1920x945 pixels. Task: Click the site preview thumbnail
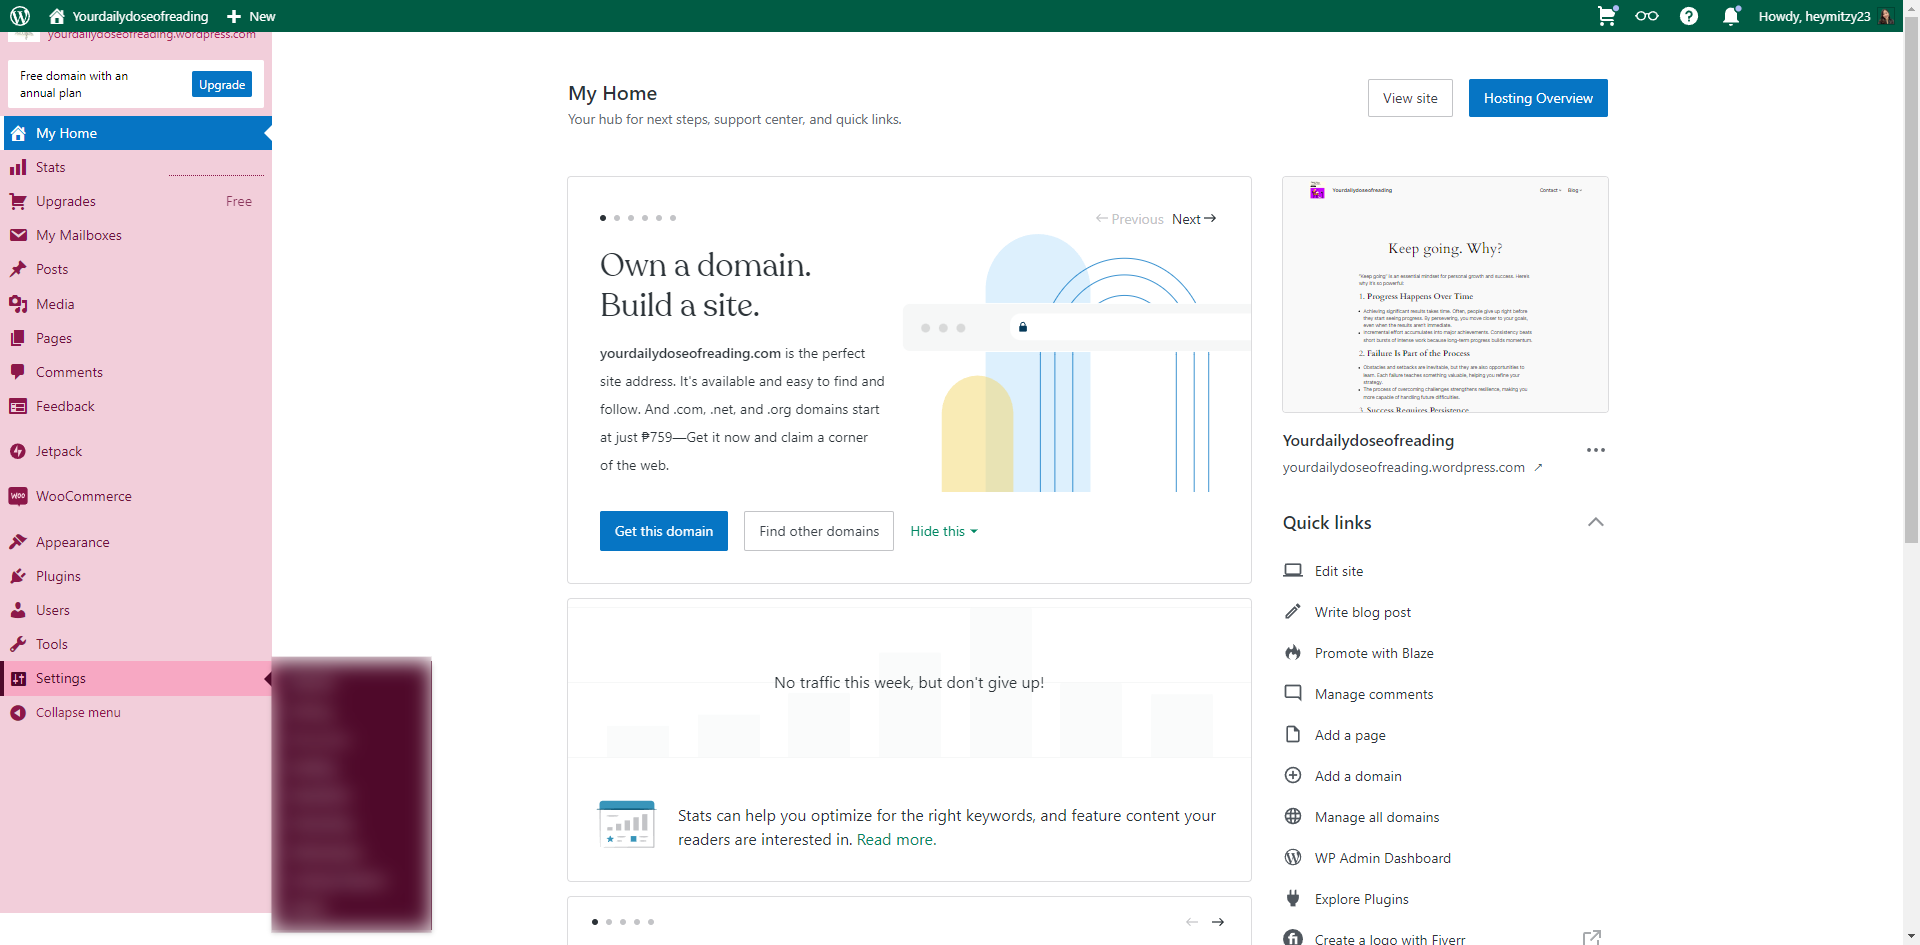coord(1445,295)
